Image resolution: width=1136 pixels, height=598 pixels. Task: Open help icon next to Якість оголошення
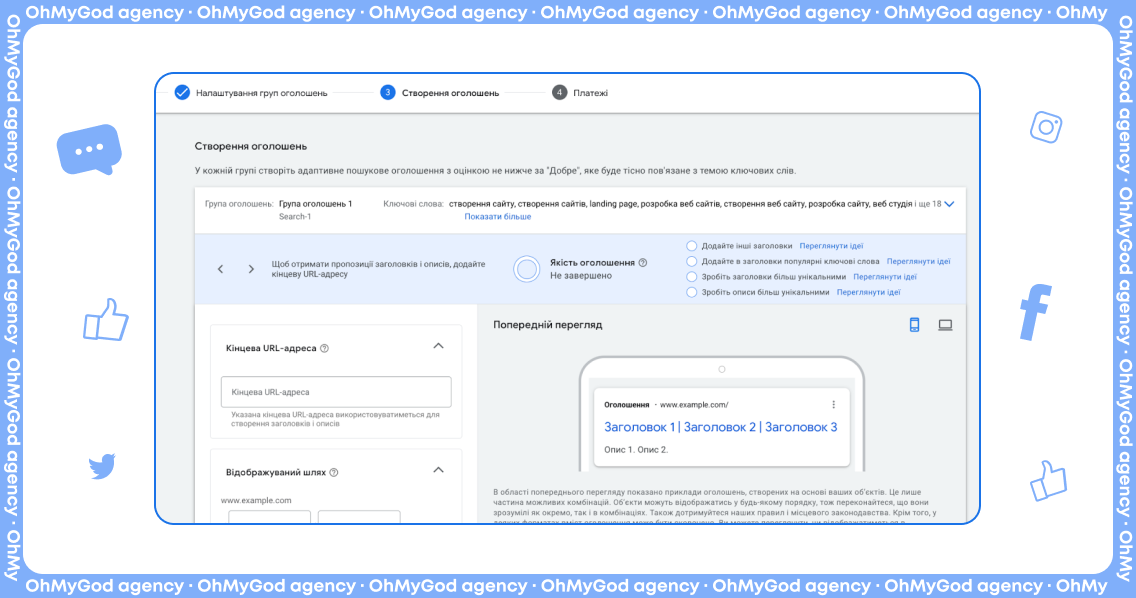(x=643, y=263)
